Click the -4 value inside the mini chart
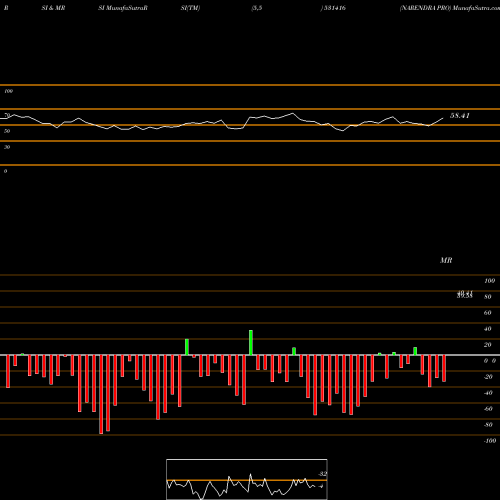 321,486
